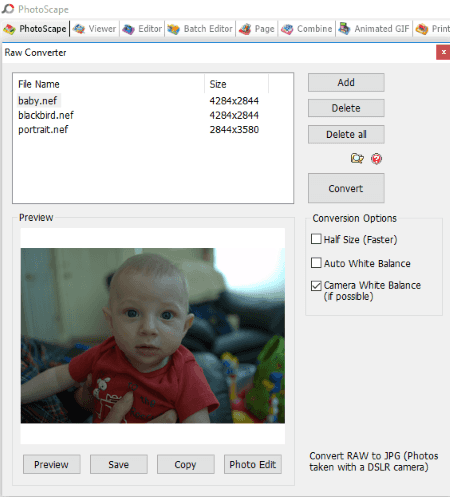
Task: Click size 4284x2844 in the baby.nef row
Action: pos(234,101)
